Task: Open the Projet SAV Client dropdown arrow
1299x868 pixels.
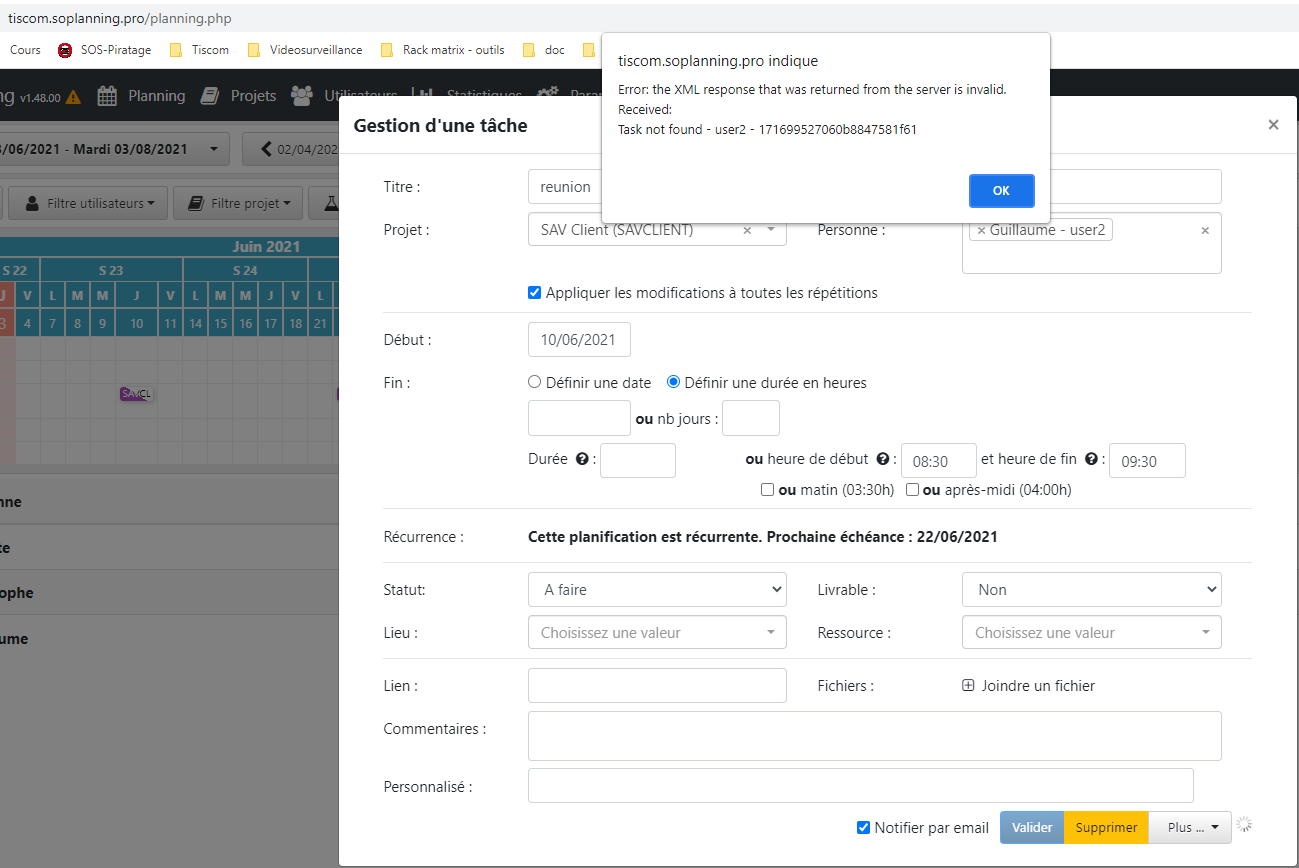Action: click(x=771, y=230)
